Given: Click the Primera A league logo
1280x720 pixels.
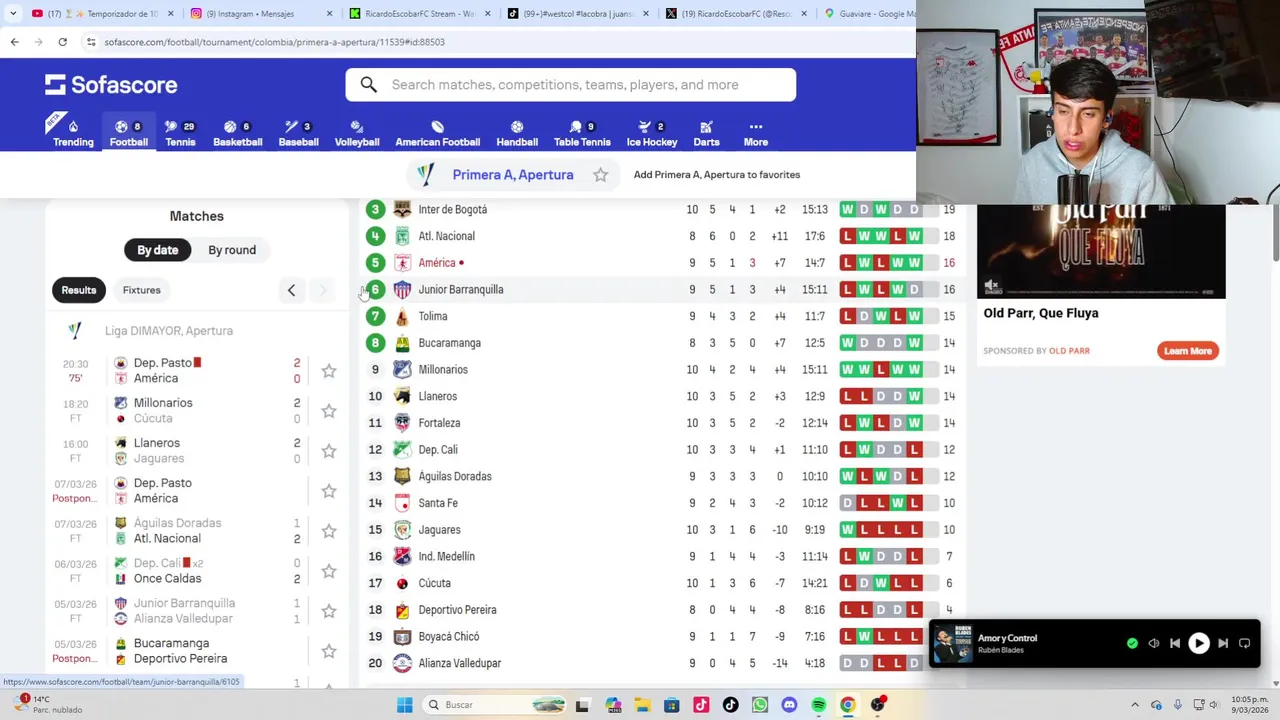Looking at the screenshot, I should 426,174.
